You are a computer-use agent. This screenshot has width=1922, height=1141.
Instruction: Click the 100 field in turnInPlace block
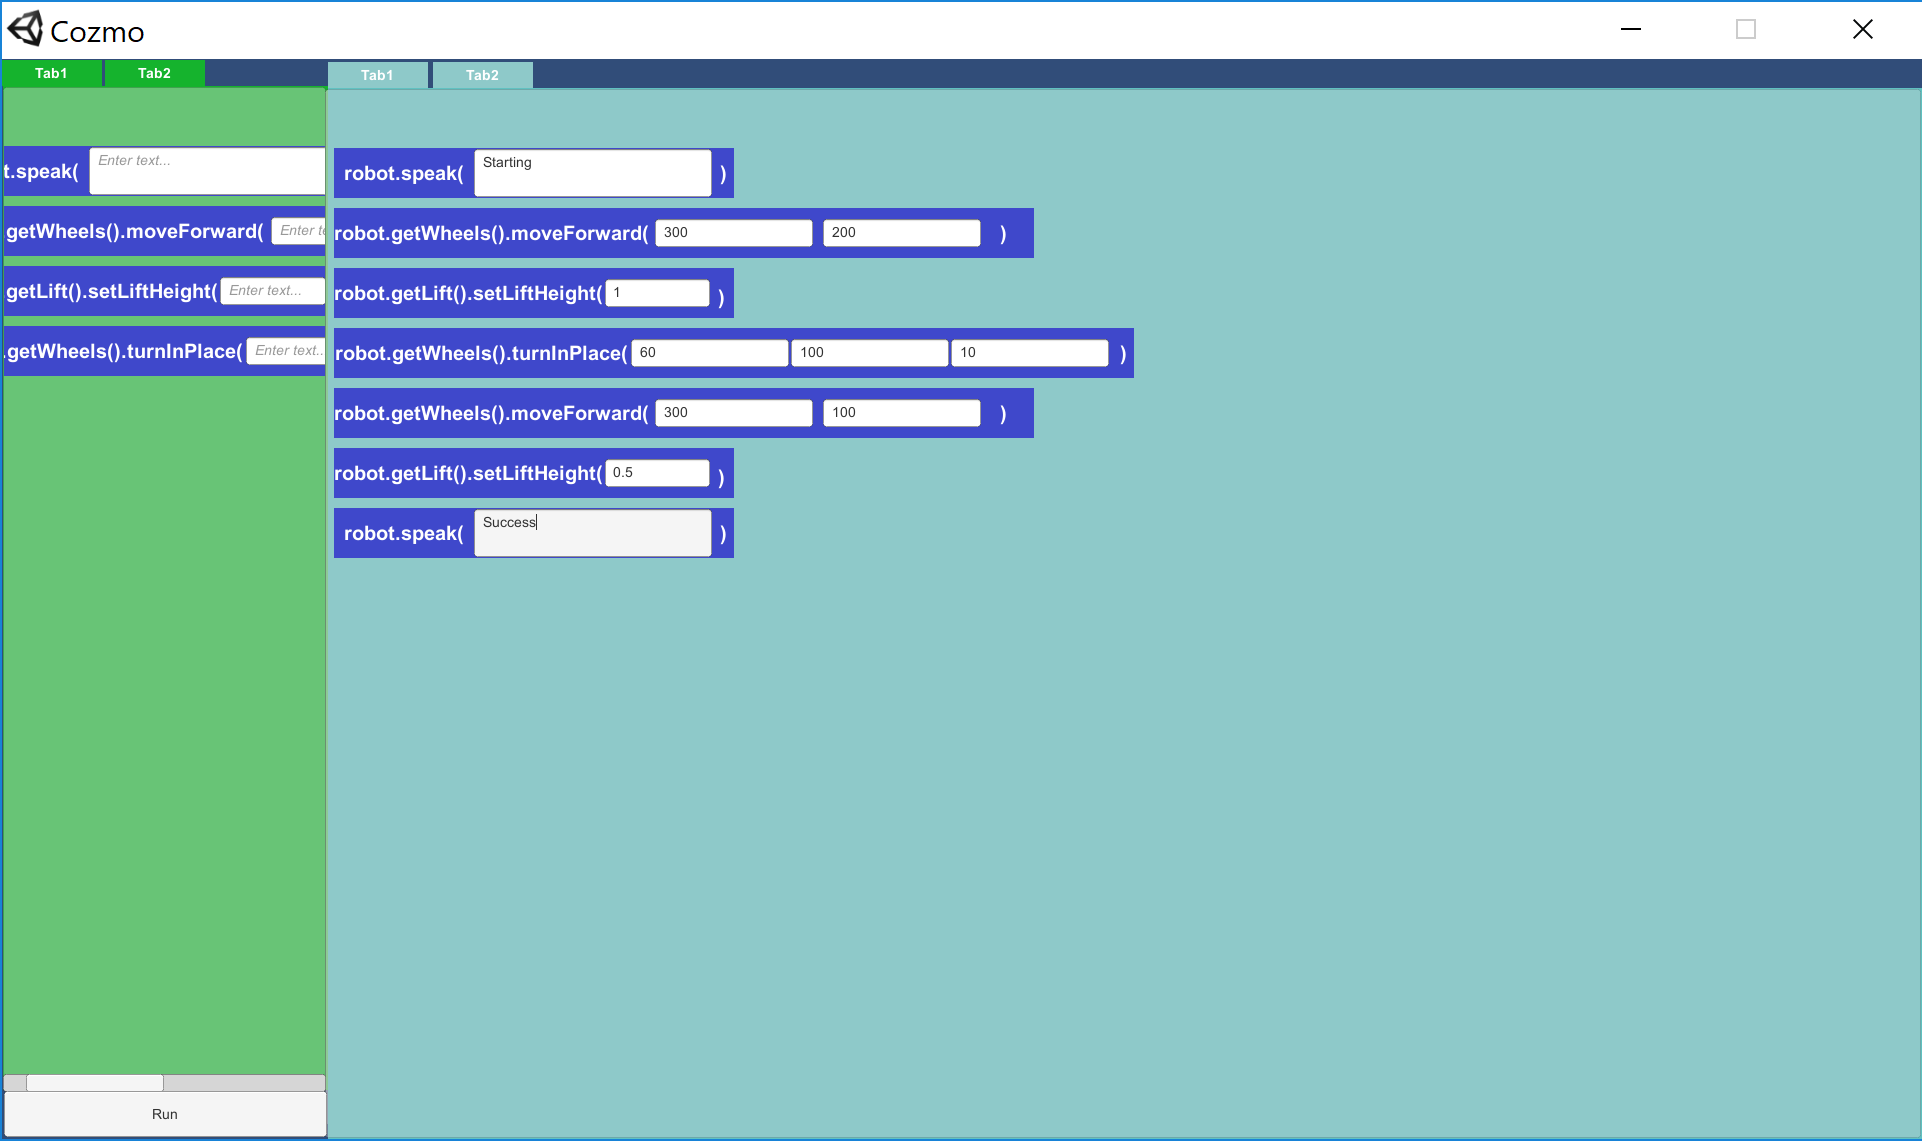(870, 353)
